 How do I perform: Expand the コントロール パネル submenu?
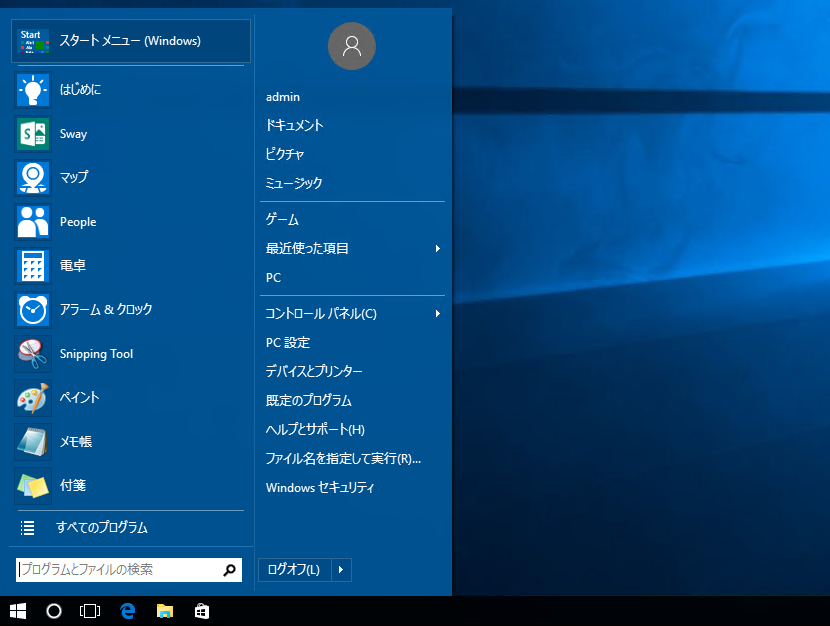pyautogui.click(x=437, y=314)
